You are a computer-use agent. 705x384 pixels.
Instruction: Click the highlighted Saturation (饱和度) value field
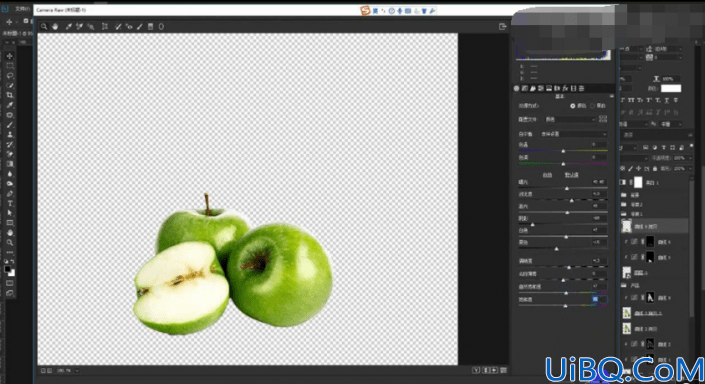pos(599,299)
